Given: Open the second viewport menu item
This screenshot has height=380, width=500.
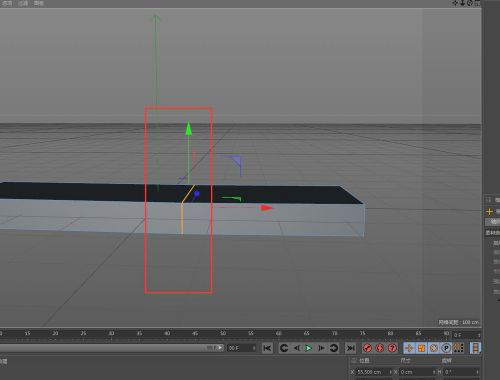Looking at the screenshot, I should [23, 3].
